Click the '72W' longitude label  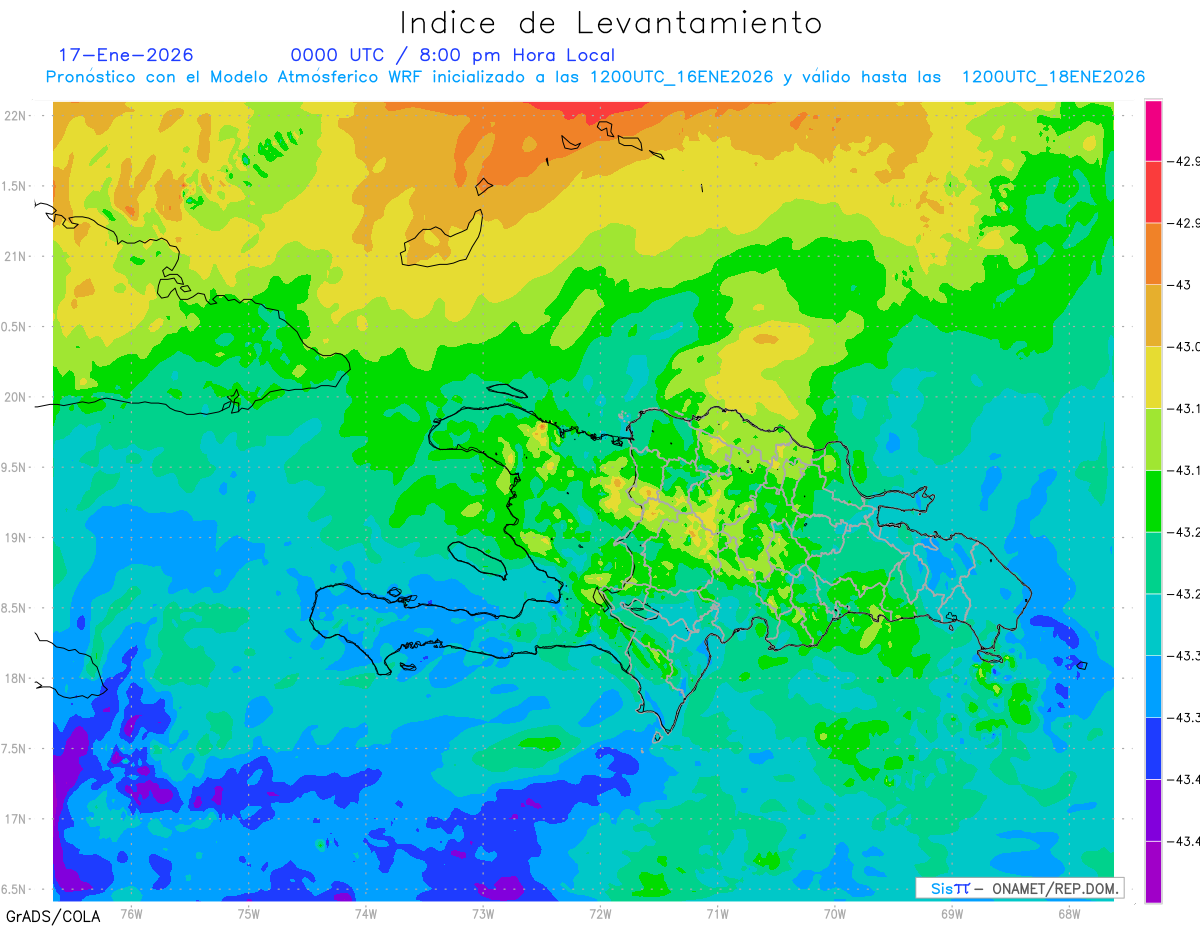point(600,913)
